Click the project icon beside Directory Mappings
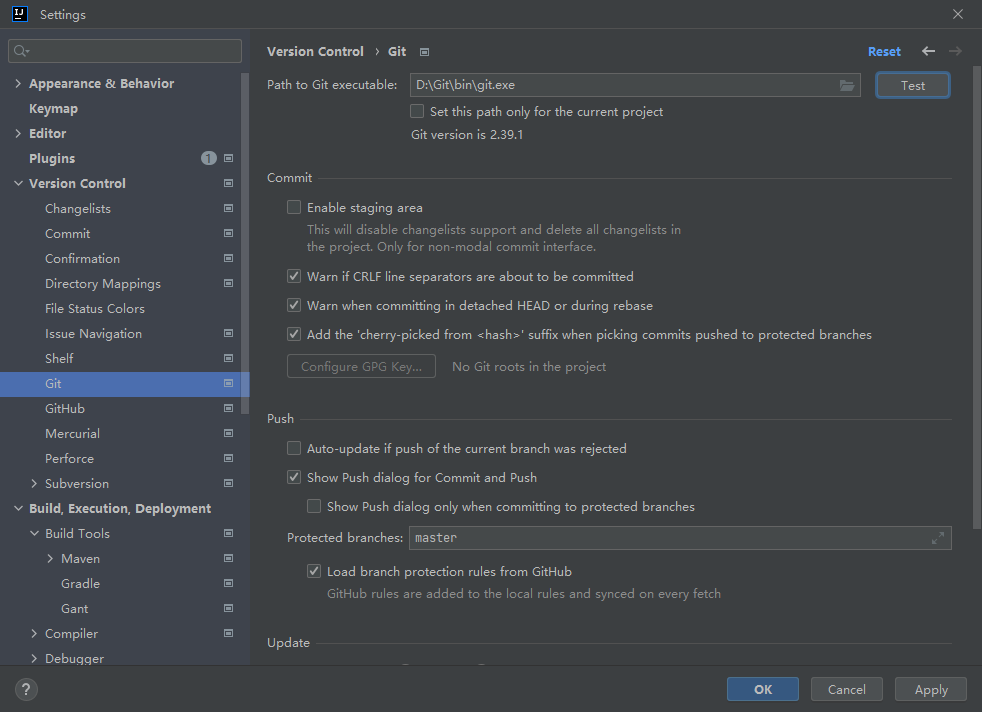The width and height of the screenshot is (982, 712). point(229,284)
